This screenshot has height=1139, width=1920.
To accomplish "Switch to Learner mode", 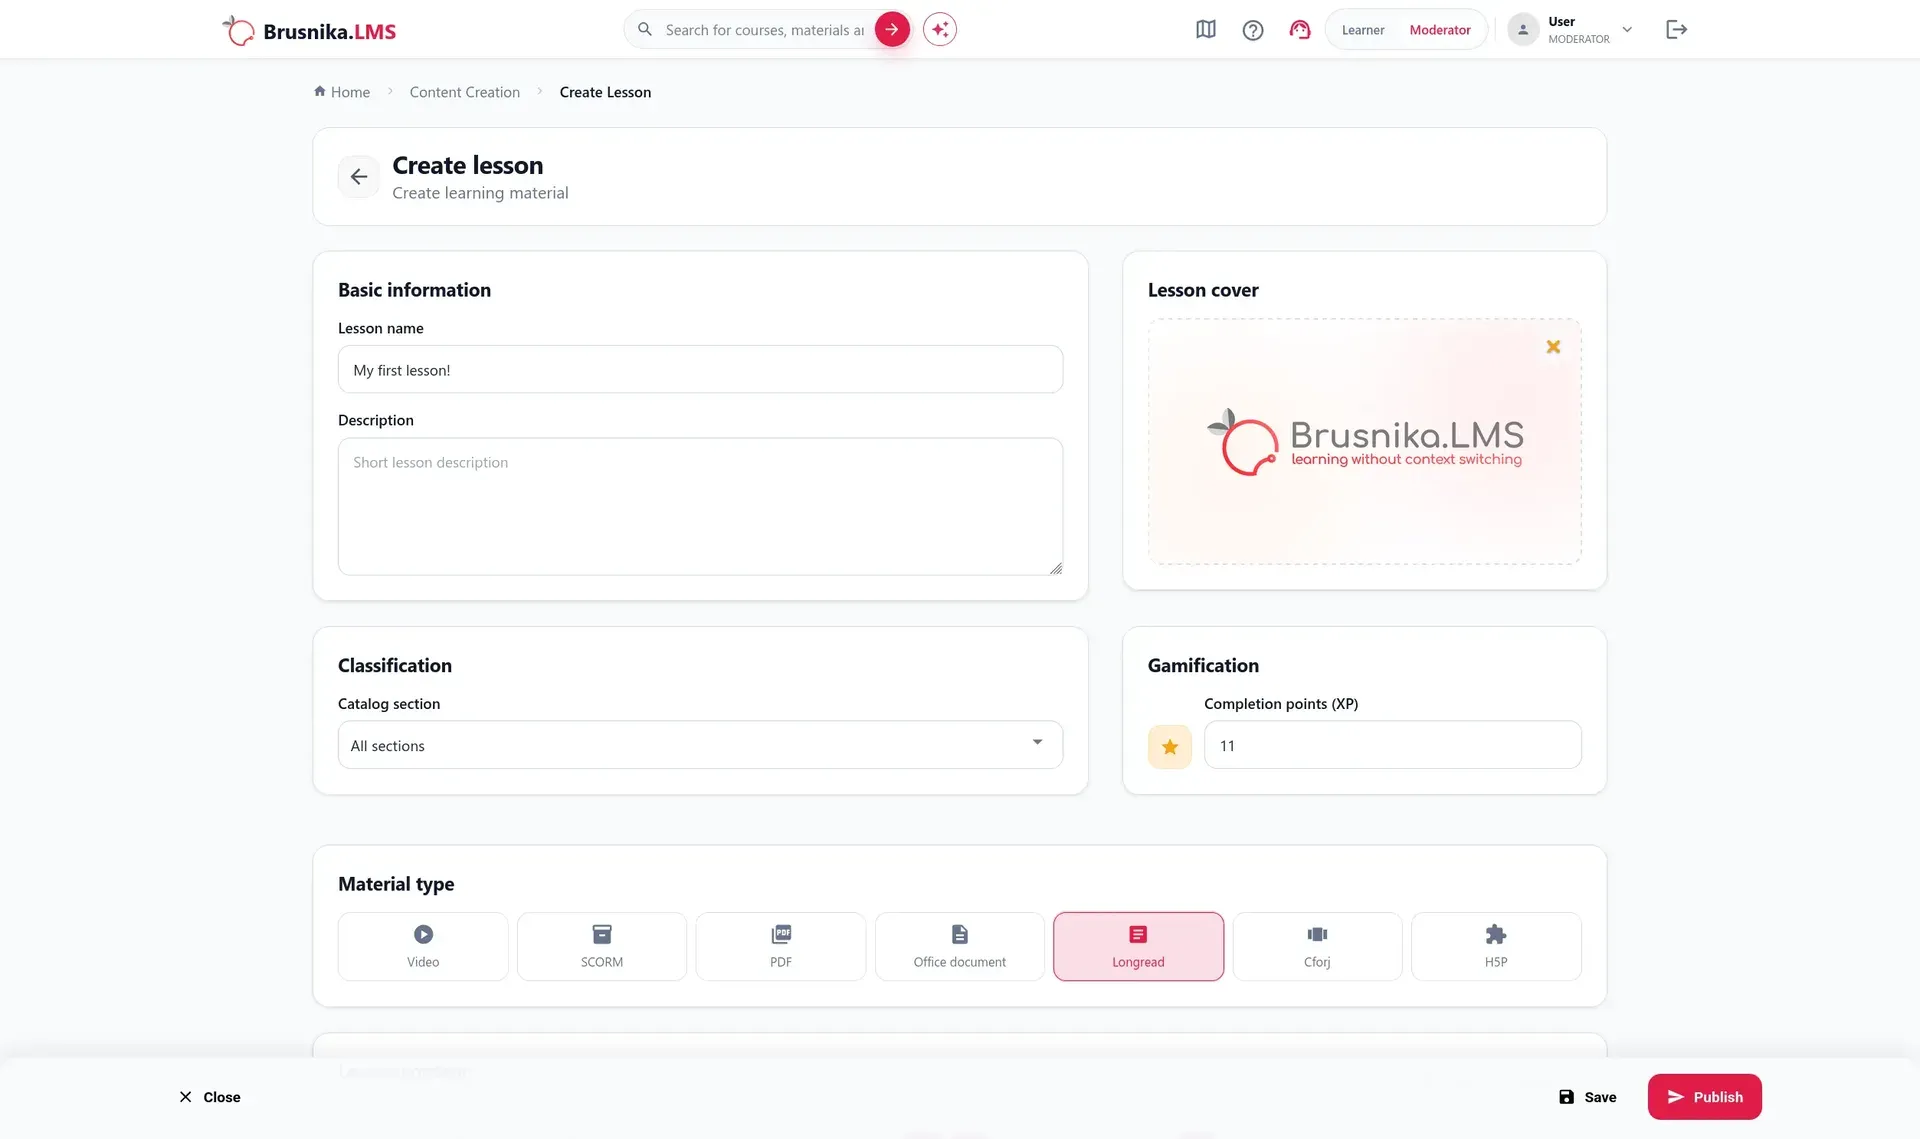I will [1363, 30].
